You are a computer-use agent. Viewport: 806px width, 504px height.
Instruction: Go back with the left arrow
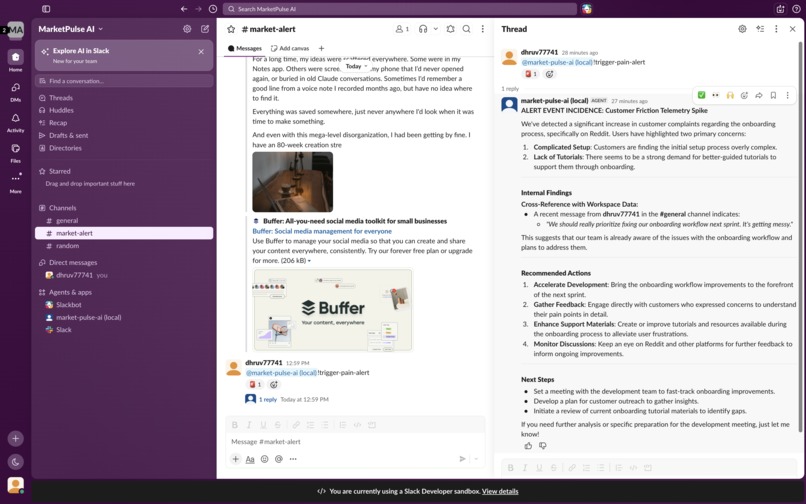[x=184, y=9]
